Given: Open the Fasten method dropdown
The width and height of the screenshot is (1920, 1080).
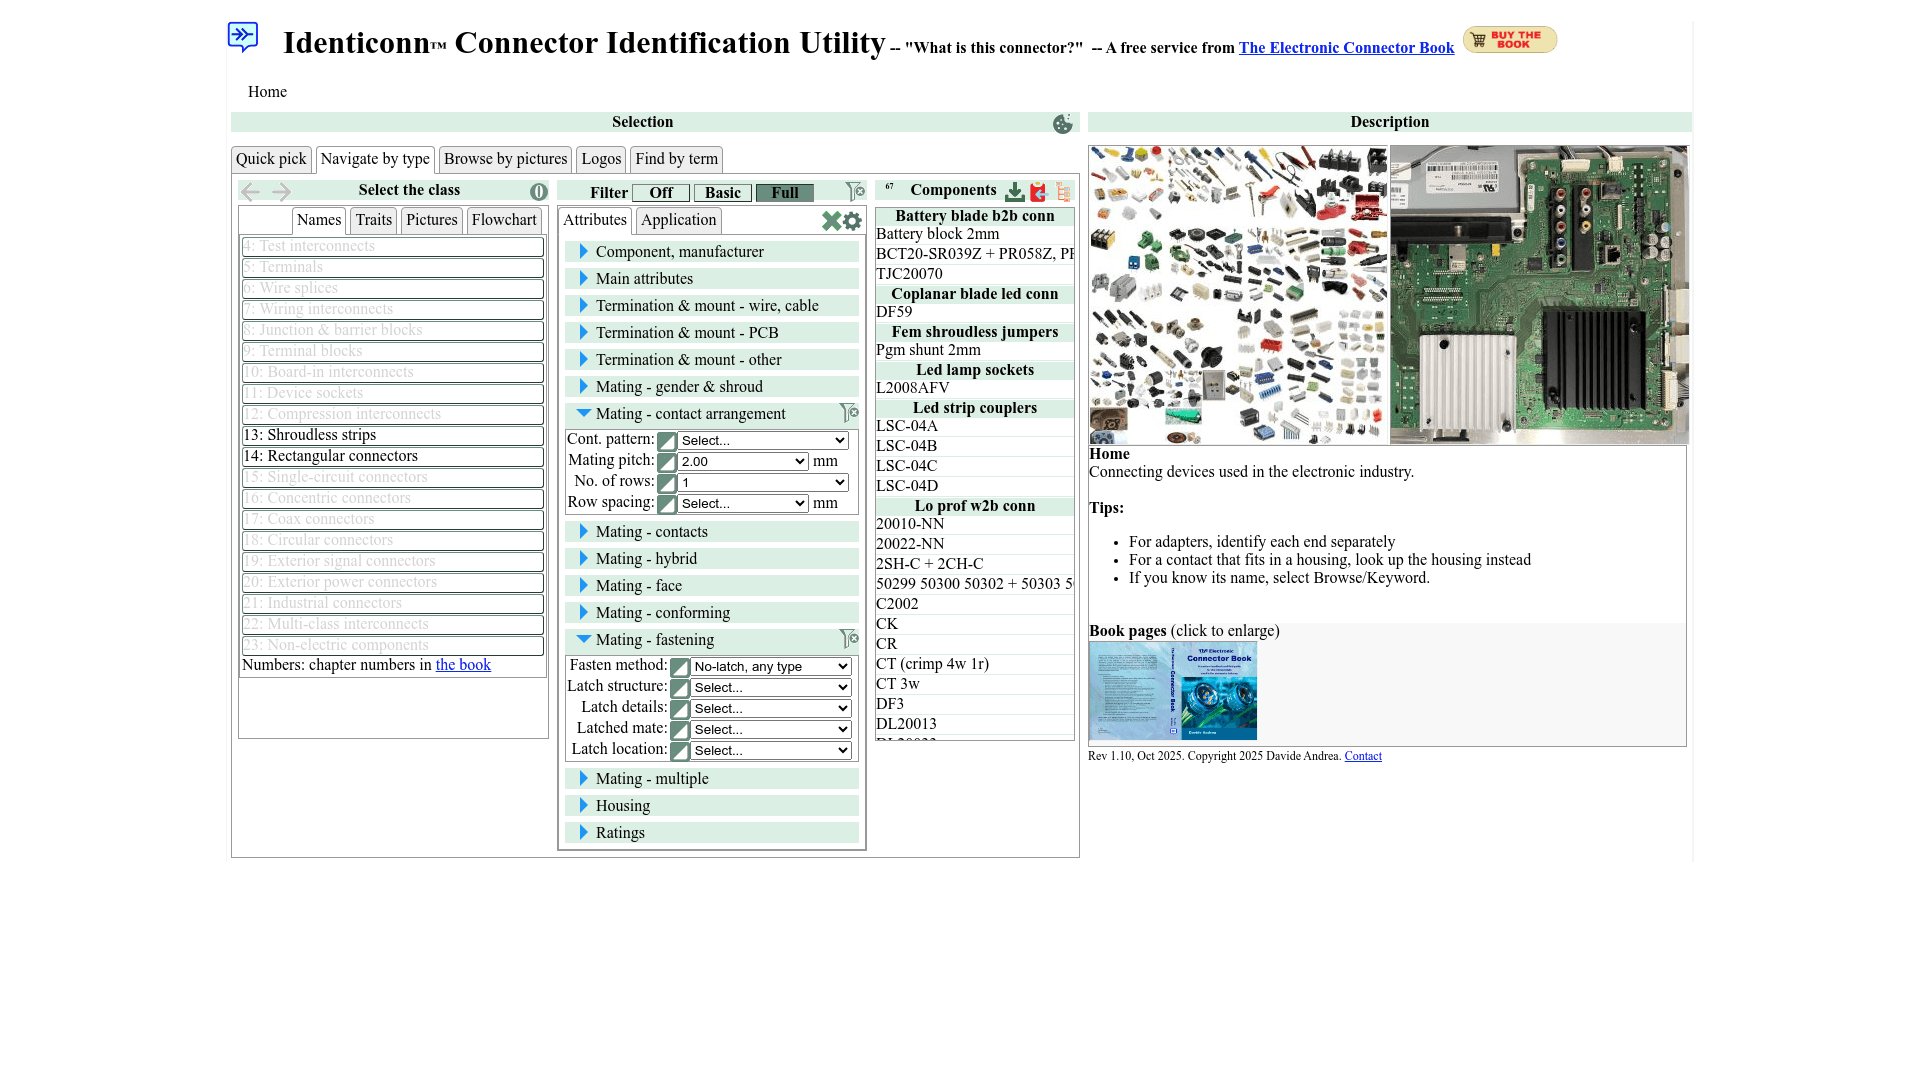Looking at the screenshot, I should 770,667.
